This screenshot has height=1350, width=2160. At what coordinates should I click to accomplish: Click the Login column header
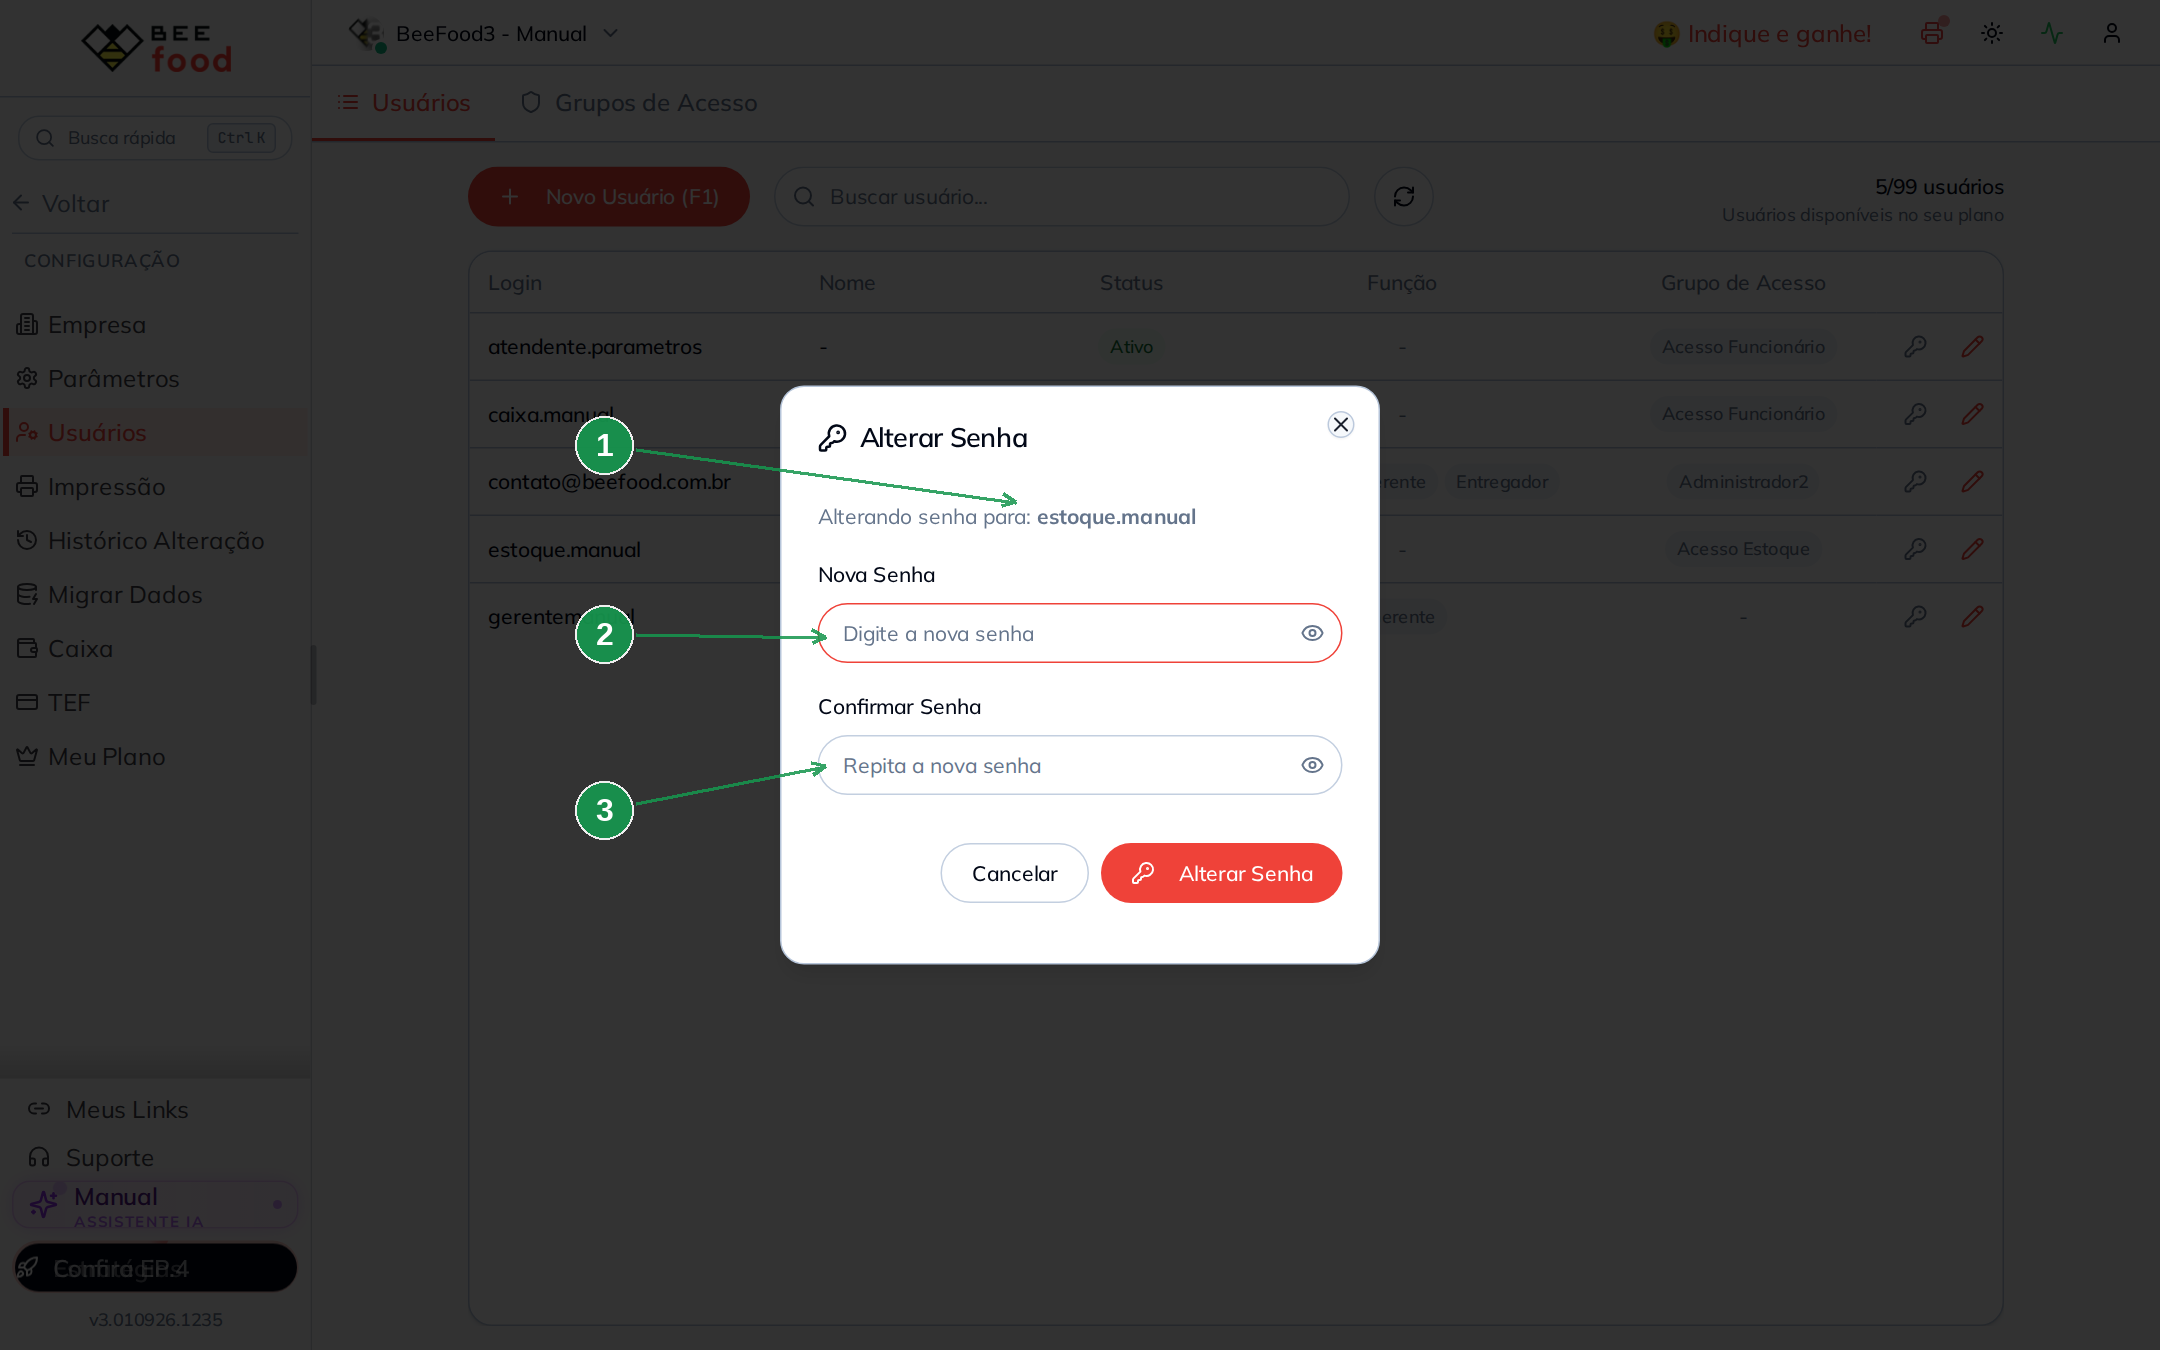tap(515, 283)
